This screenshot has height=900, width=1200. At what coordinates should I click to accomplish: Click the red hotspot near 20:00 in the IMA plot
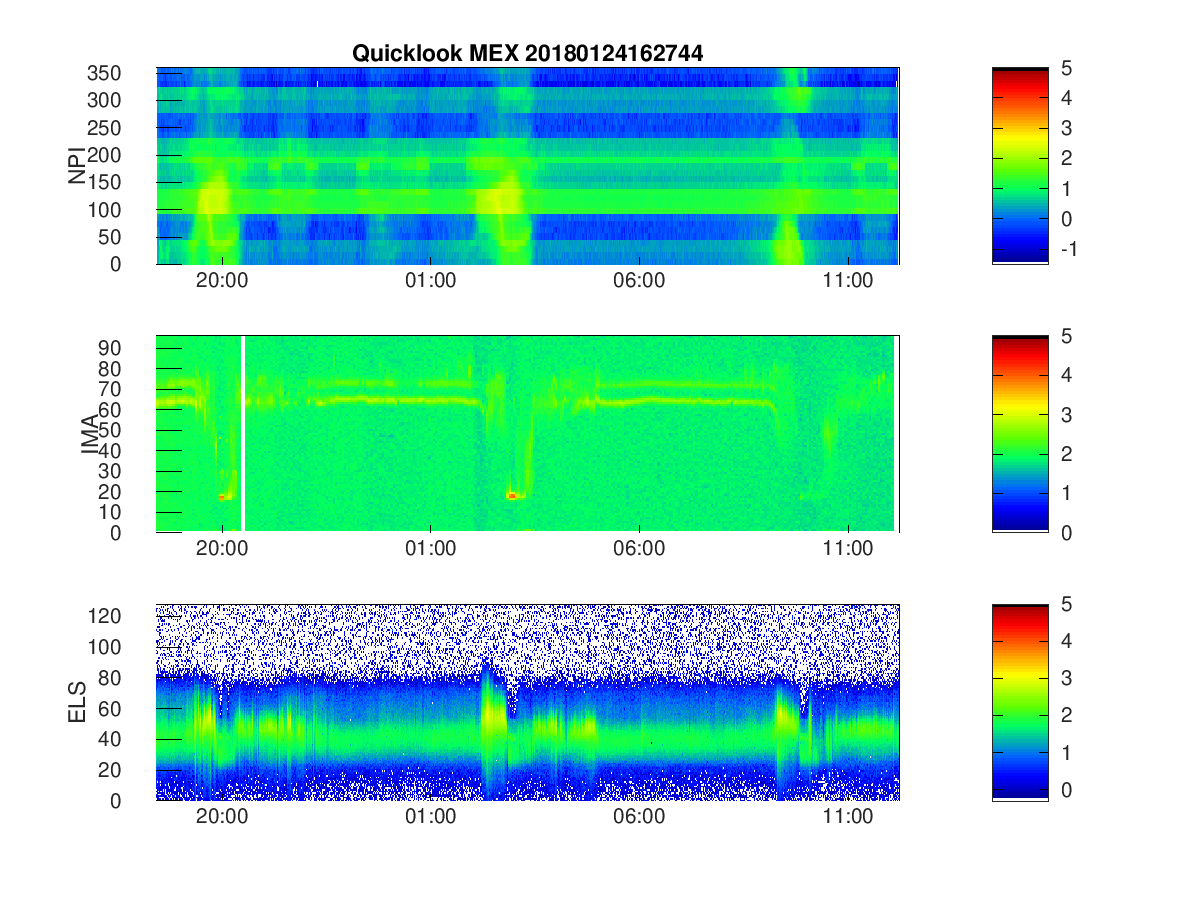pyautogui.click(x=223, y=496)
